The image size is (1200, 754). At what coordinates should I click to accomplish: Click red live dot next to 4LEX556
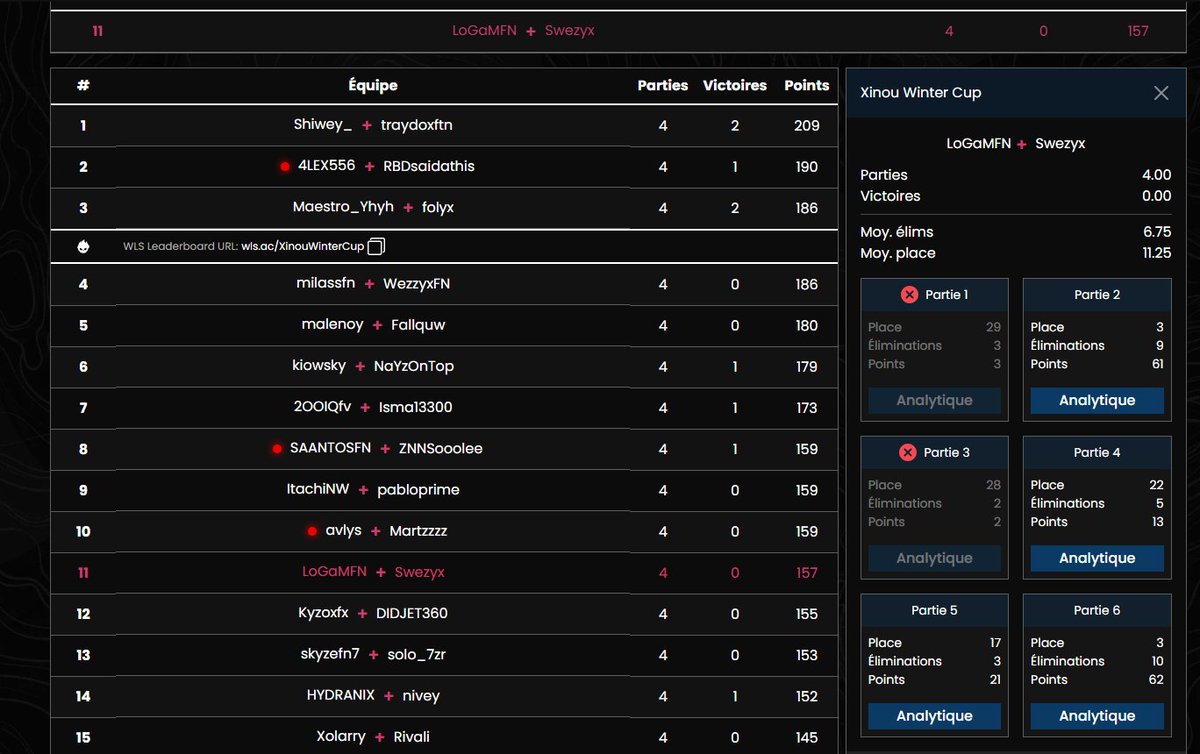click(x=285, y=167)
